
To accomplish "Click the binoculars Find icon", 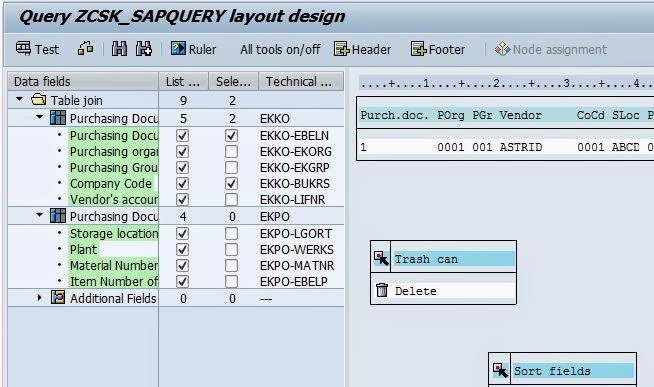I will click(119, 49).
